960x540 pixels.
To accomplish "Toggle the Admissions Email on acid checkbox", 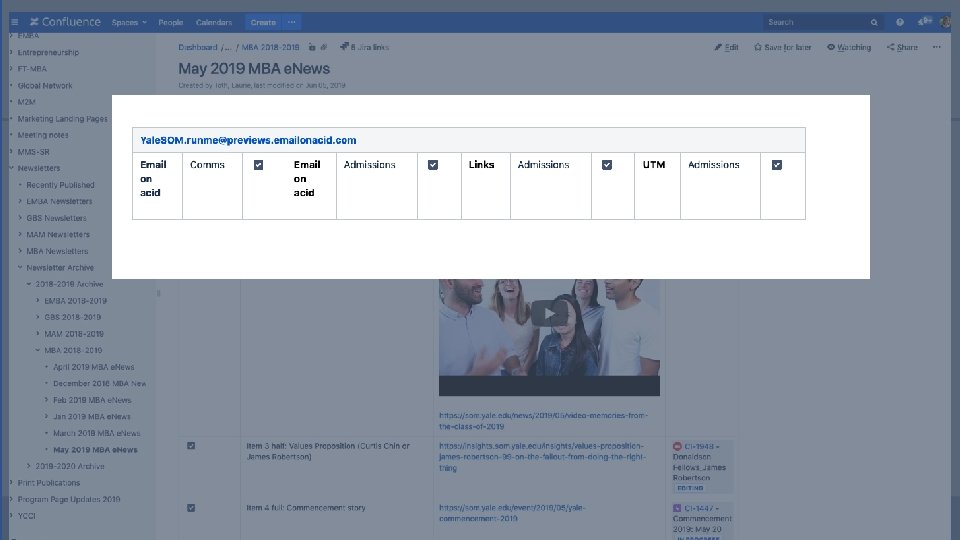I will point(433,165).
